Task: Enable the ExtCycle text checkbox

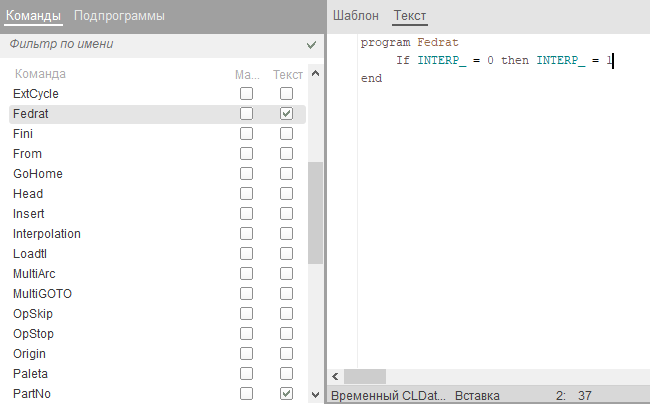Action: 286,94
